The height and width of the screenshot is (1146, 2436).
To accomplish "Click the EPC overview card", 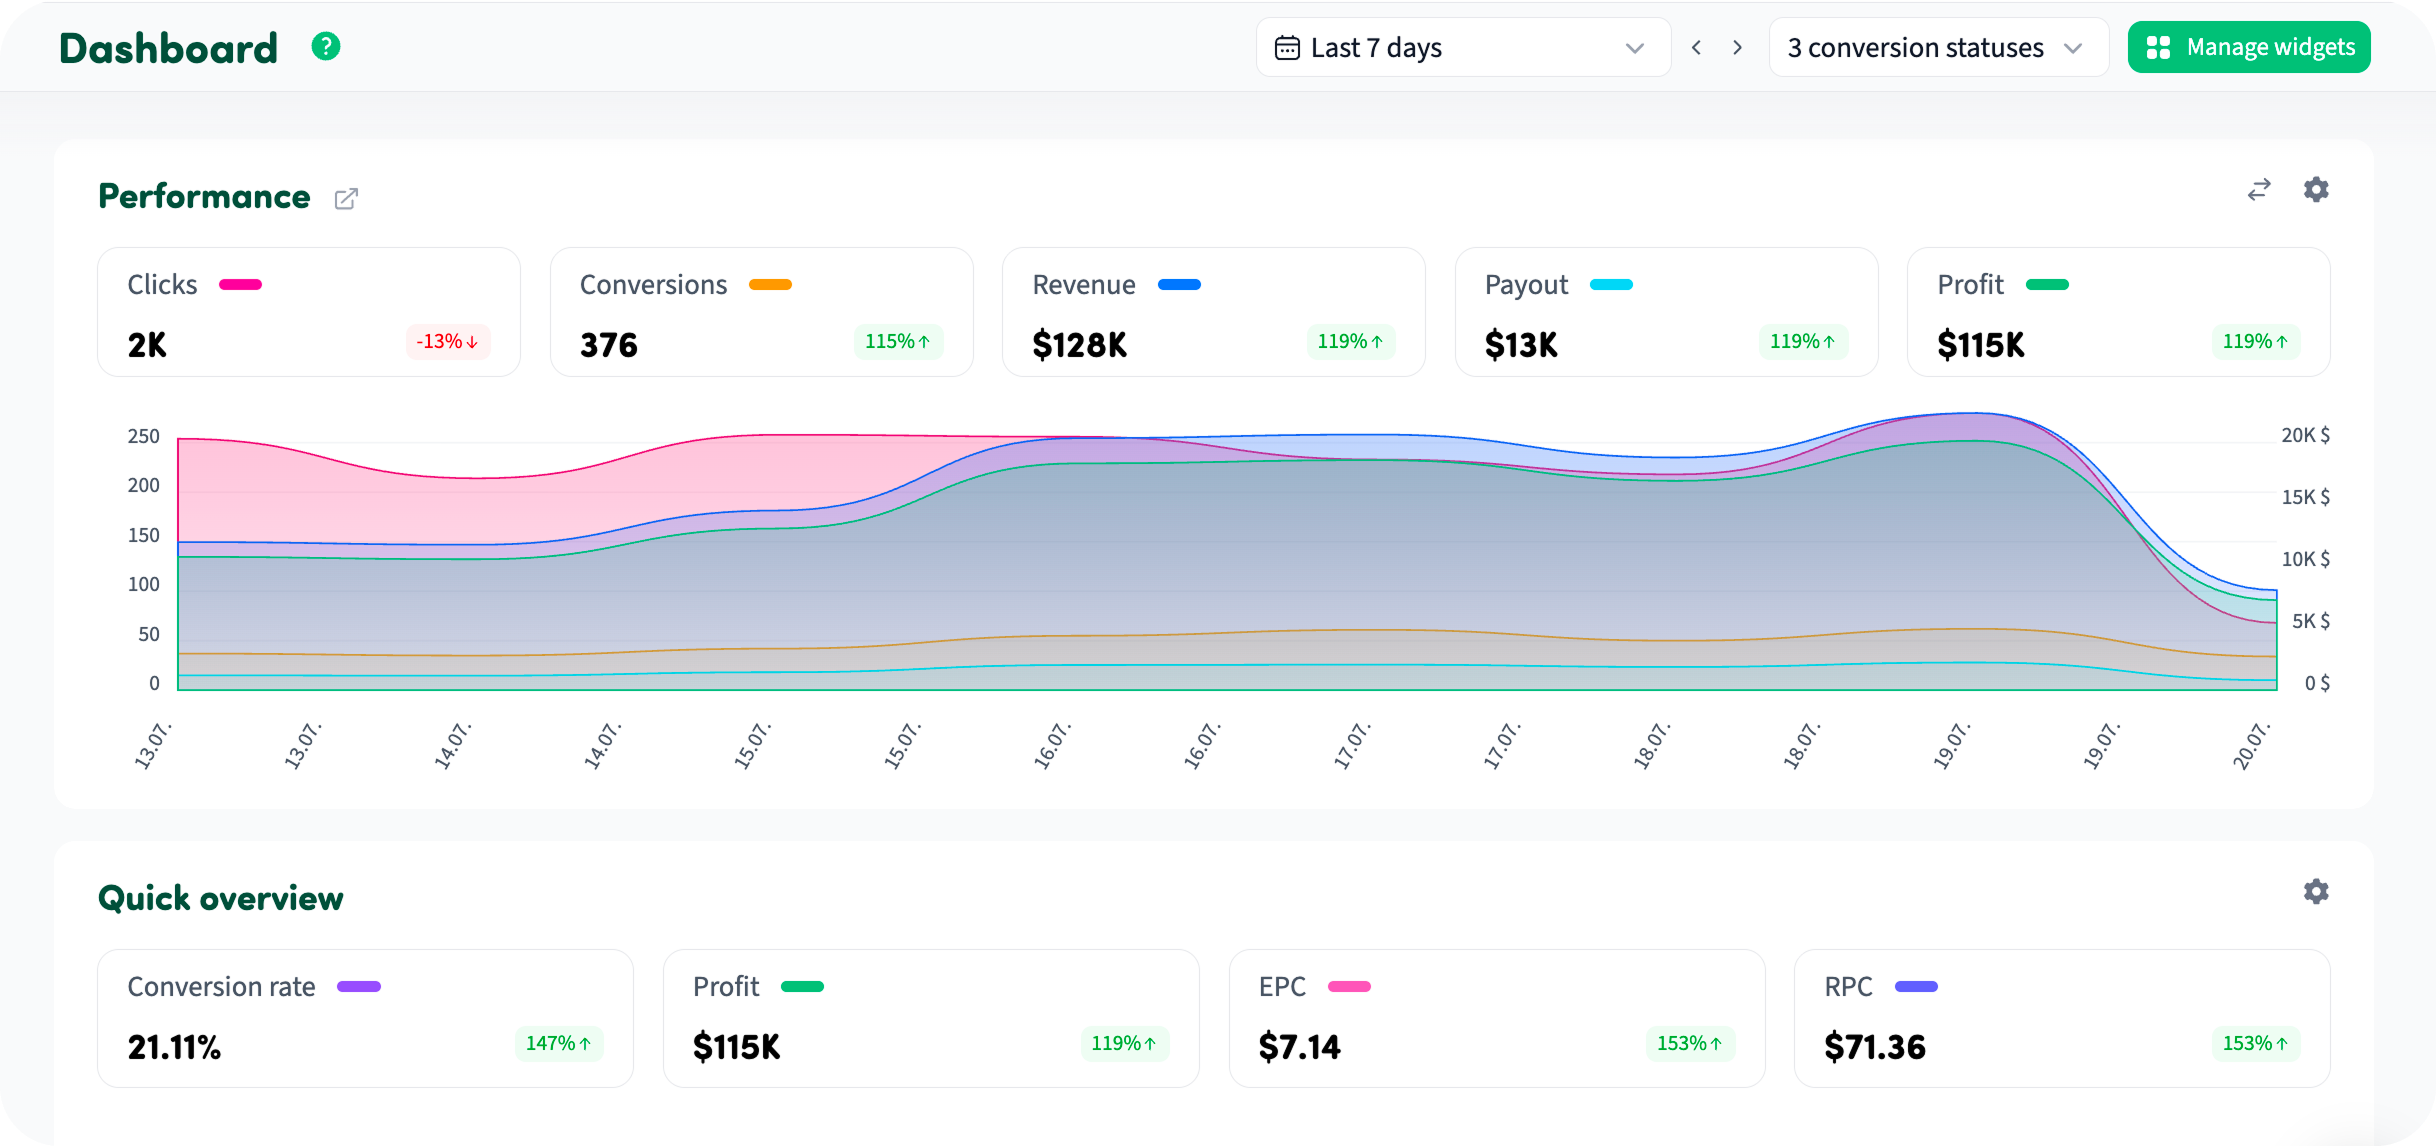I will (1497, 1018).
